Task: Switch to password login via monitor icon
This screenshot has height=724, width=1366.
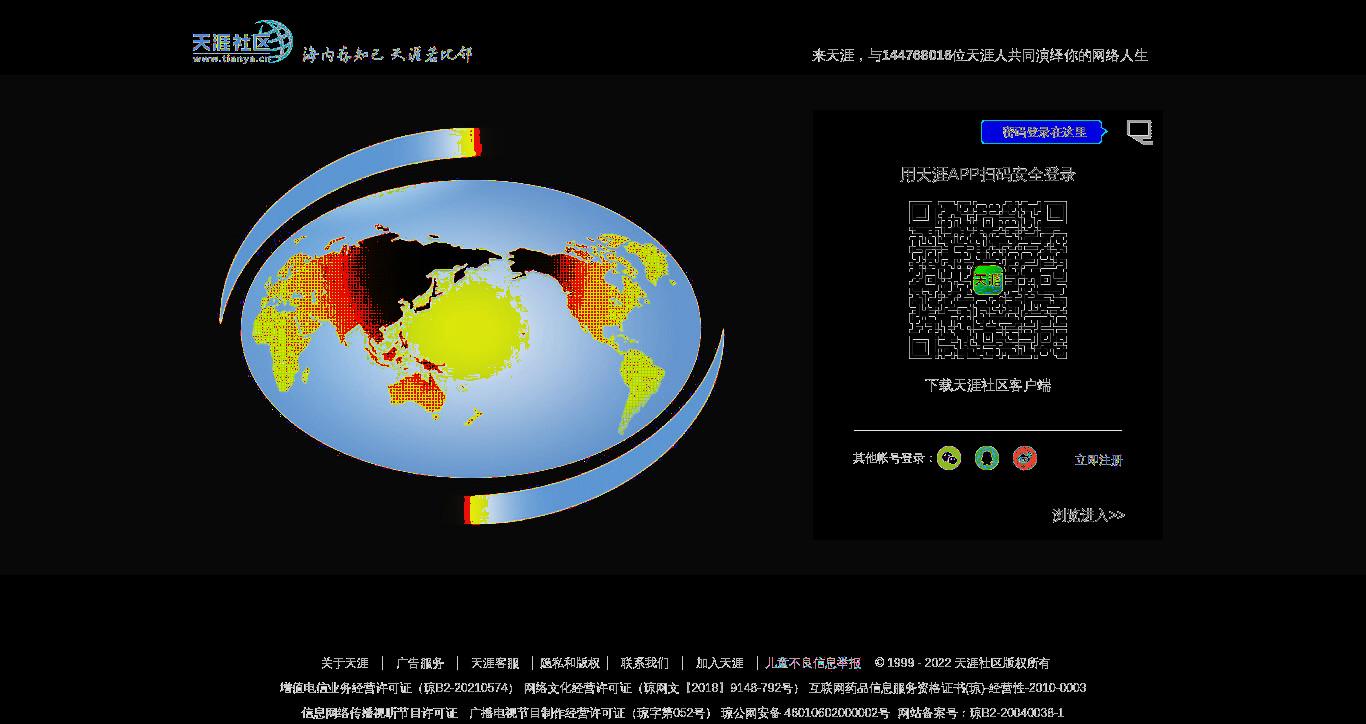Action: click(1139, 132)
